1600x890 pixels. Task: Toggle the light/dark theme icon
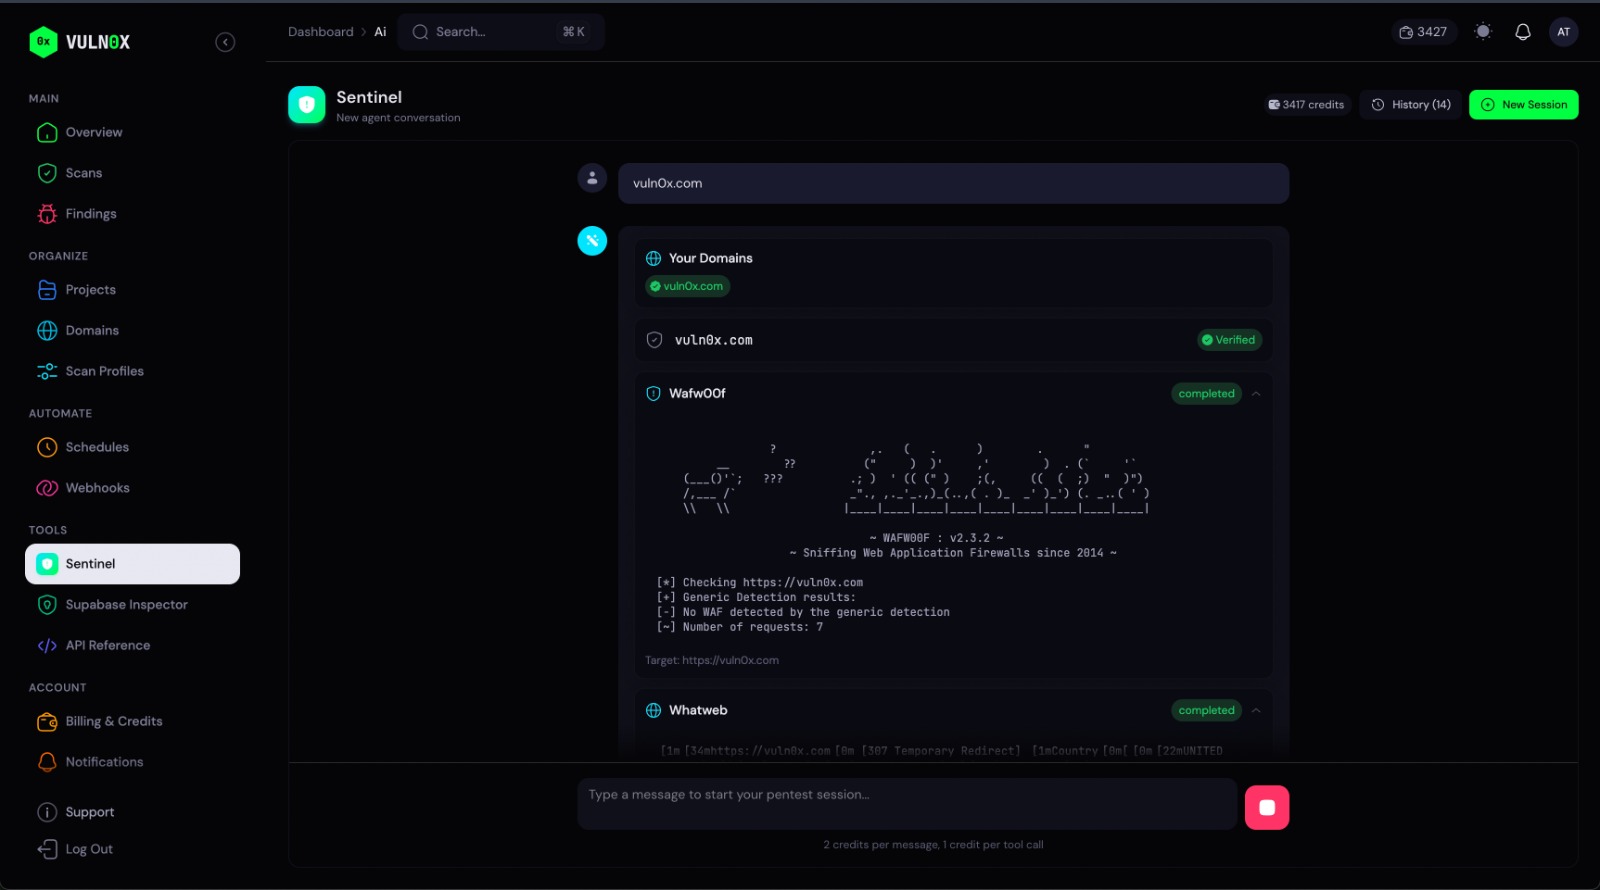click(1483, 32)
